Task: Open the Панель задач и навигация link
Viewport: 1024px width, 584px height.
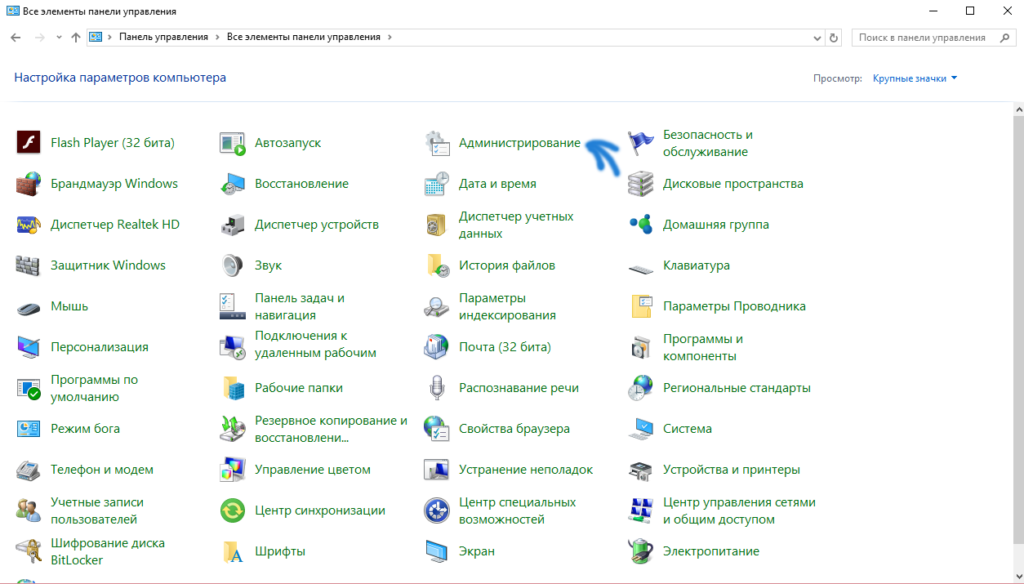Action: click(300, 306)
